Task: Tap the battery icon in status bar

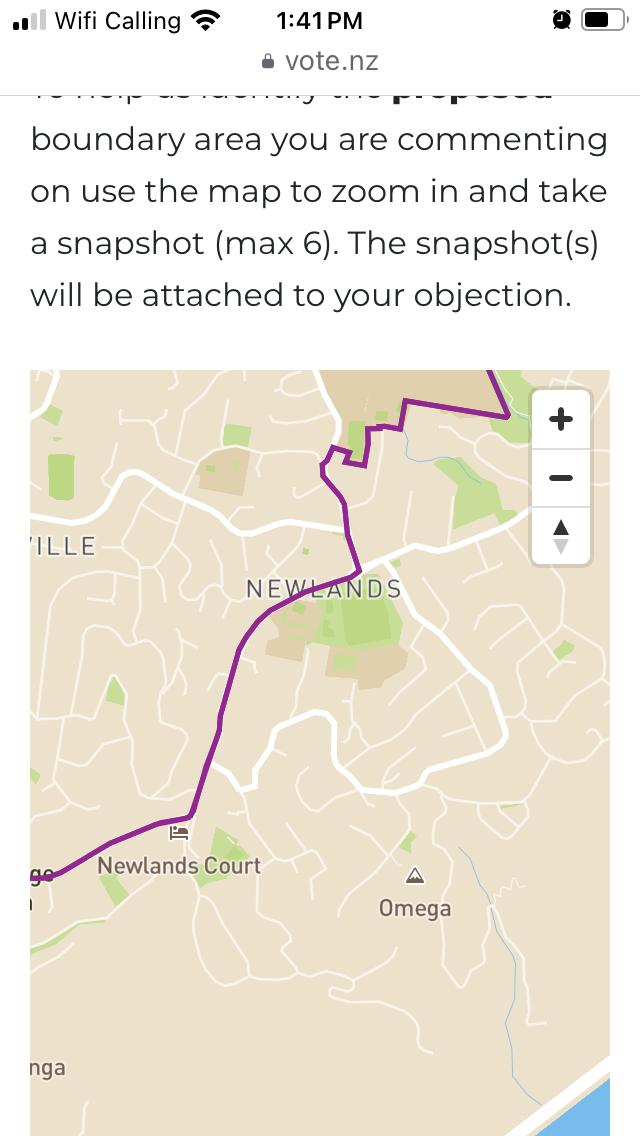Action: (602, 20)
